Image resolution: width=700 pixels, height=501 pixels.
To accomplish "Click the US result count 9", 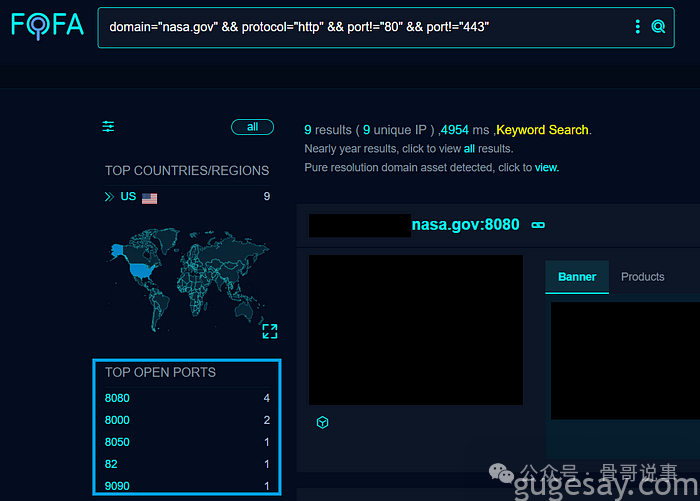I will [x=267, y=196].
